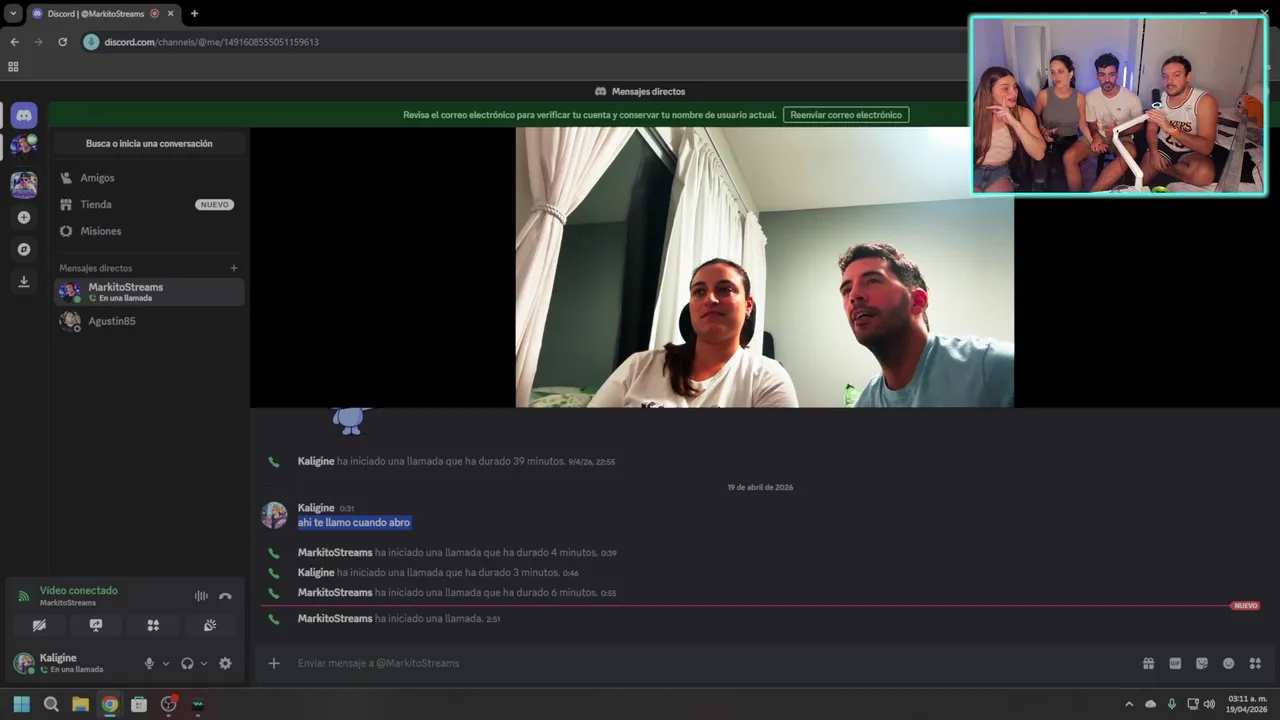Open the sticker picker
The image size is (1280, 720).
click(1202, 663)
